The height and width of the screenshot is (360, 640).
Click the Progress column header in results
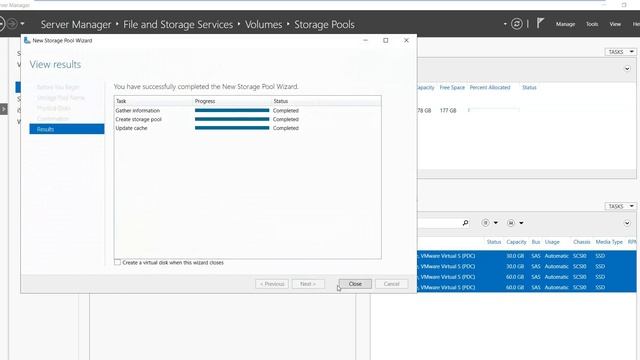tap(205, 101)
